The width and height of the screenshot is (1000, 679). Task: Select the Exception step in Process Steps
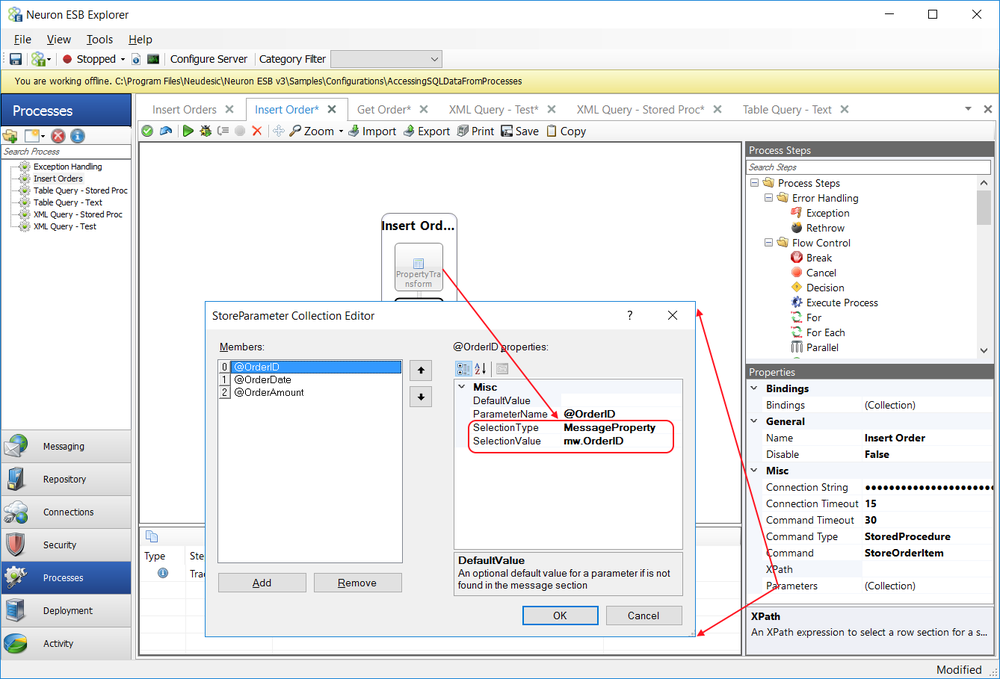[x=827, y=213]
